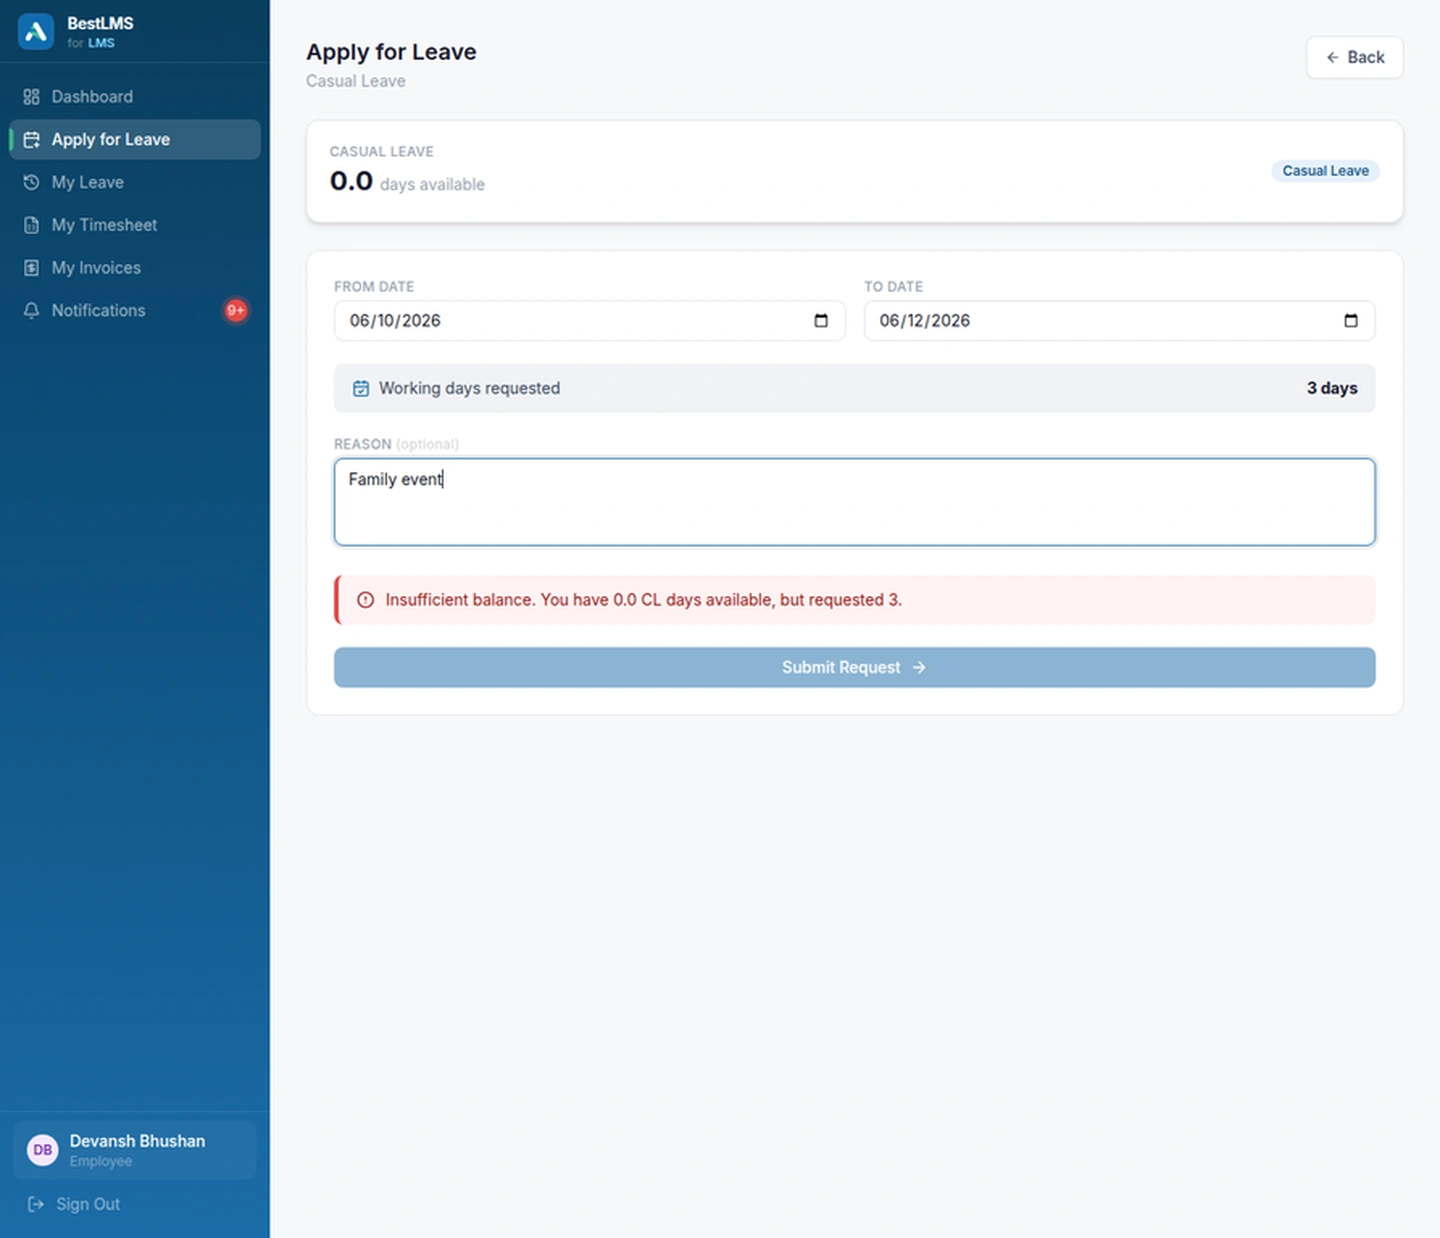Click the 'TO DATE' label
Image resolution: width=1440 pixels, height=1238 pixels.
tap(893, 287)
